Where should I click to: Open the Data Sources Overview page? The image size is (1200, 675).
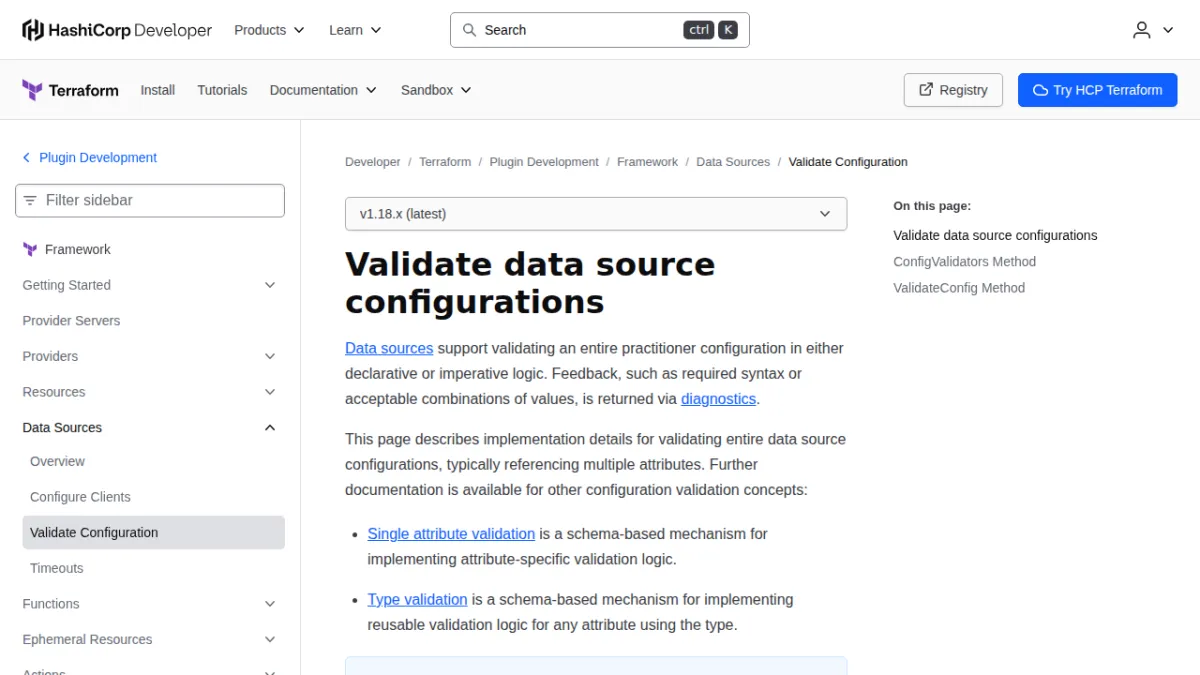57,461
